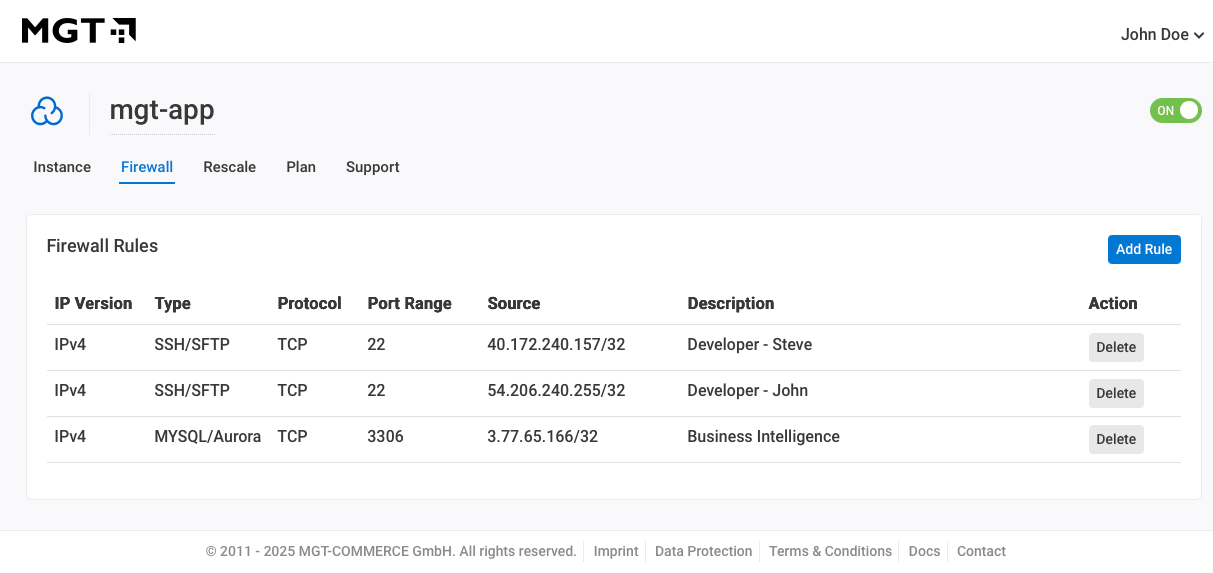Click the Add Rule button
Image resolution: width=1213 pixels, height=573 pixels.
pos(1144,249)
